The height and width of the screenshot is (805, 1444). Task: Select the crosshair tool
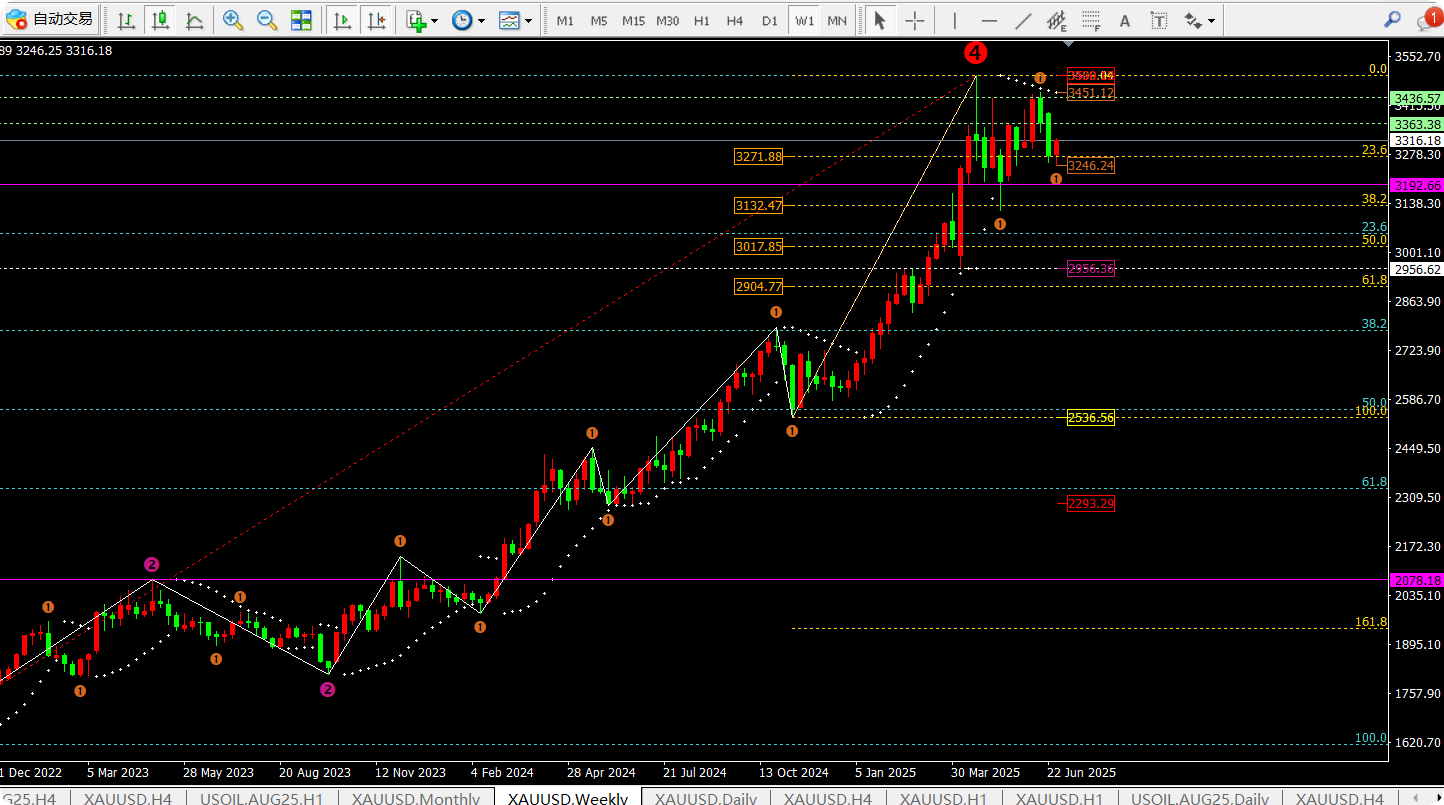coord(914,20)
